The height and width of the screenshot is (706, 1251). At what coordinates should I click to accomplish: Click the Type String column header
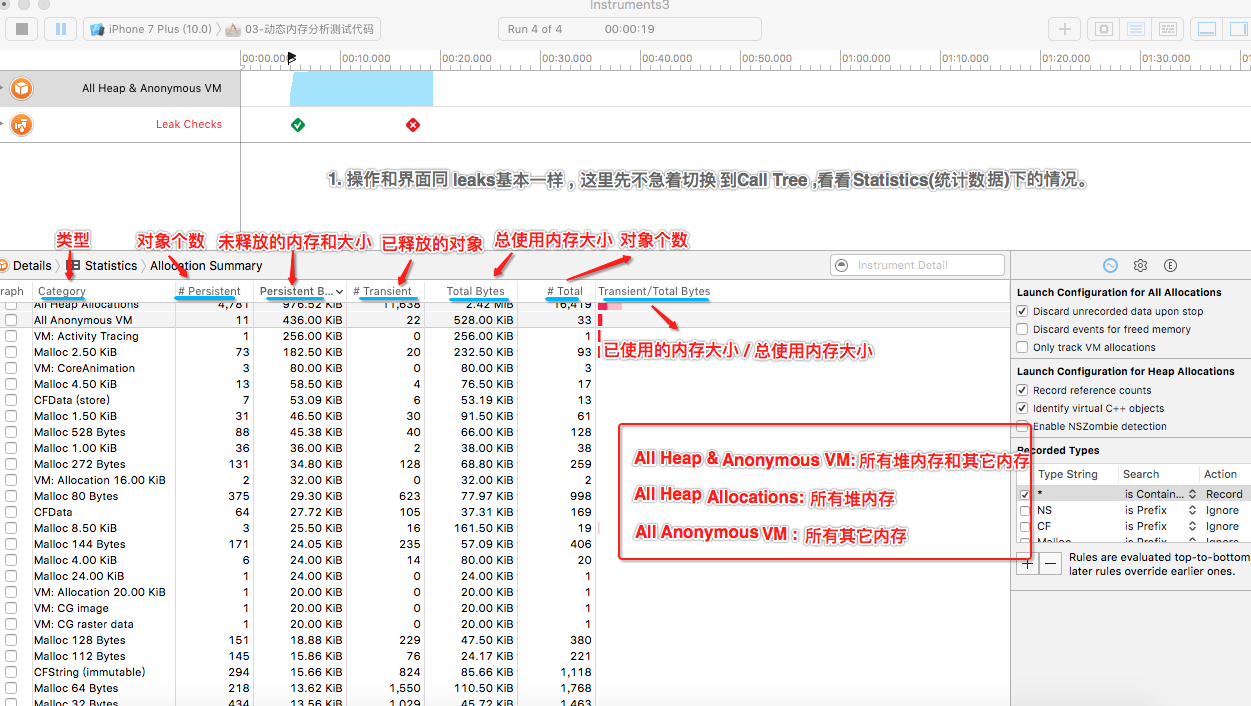pos(1068,474)
